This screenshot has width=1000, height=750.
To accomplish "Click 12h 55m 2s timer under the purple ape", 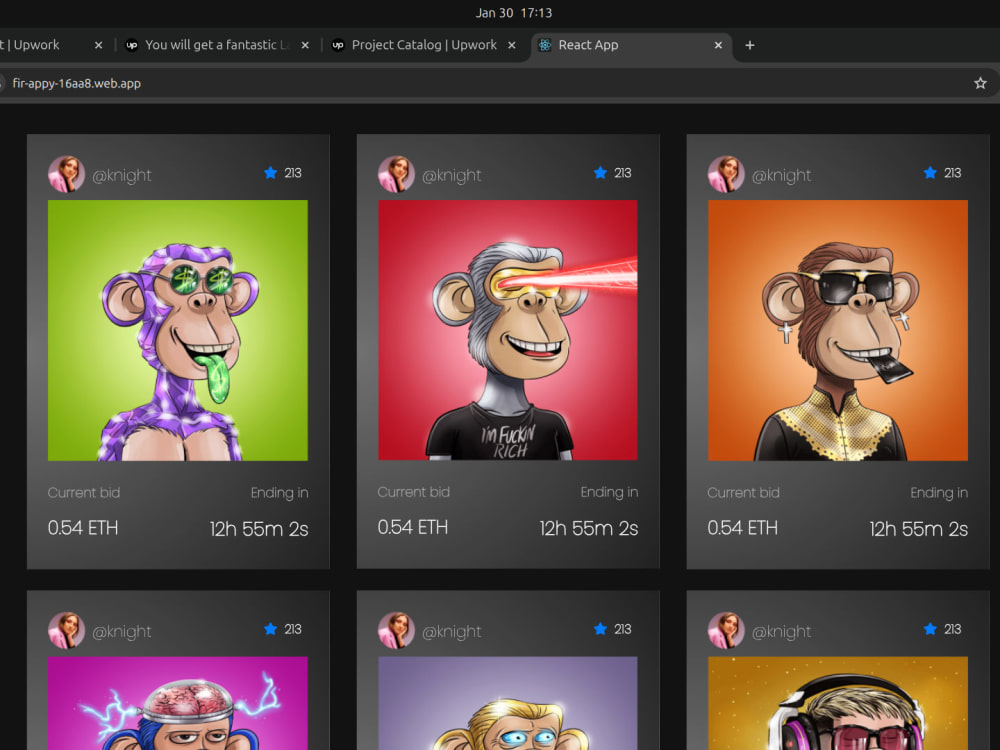I will point(259,529).
